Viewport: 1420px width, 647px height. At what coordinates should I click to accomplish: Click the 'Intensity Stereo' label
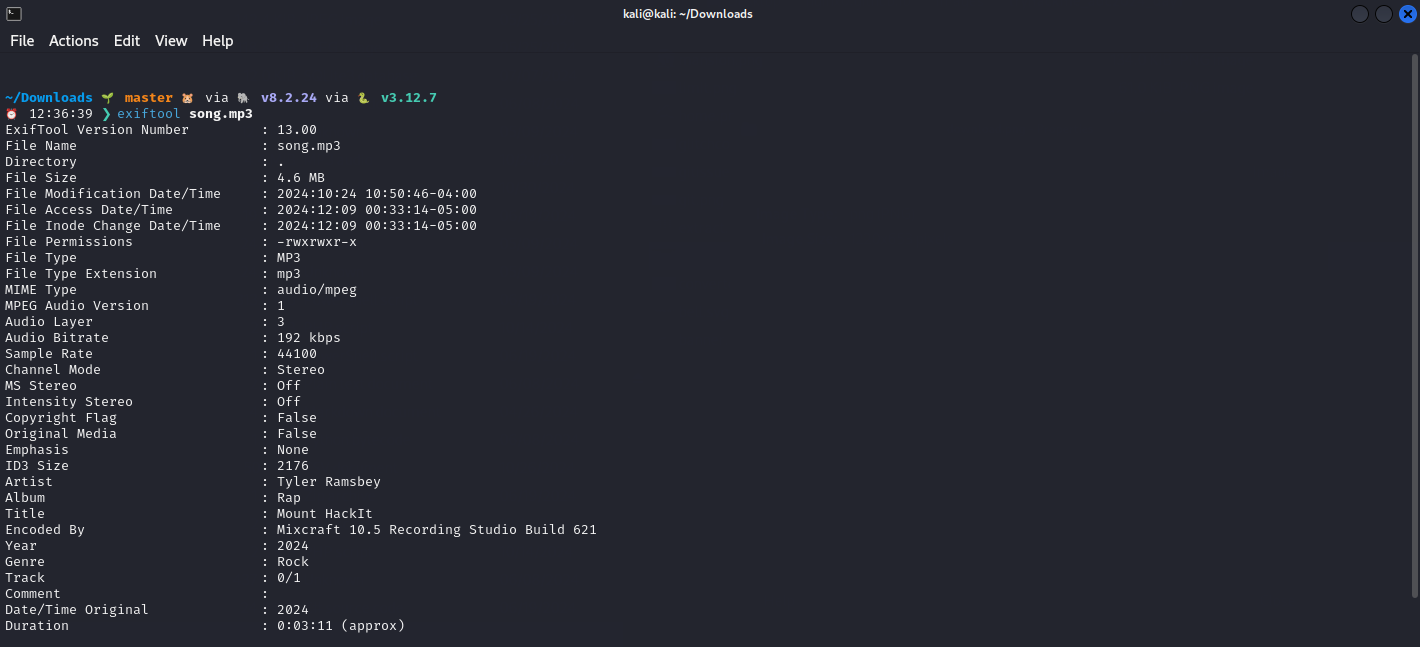coord(69,402)
